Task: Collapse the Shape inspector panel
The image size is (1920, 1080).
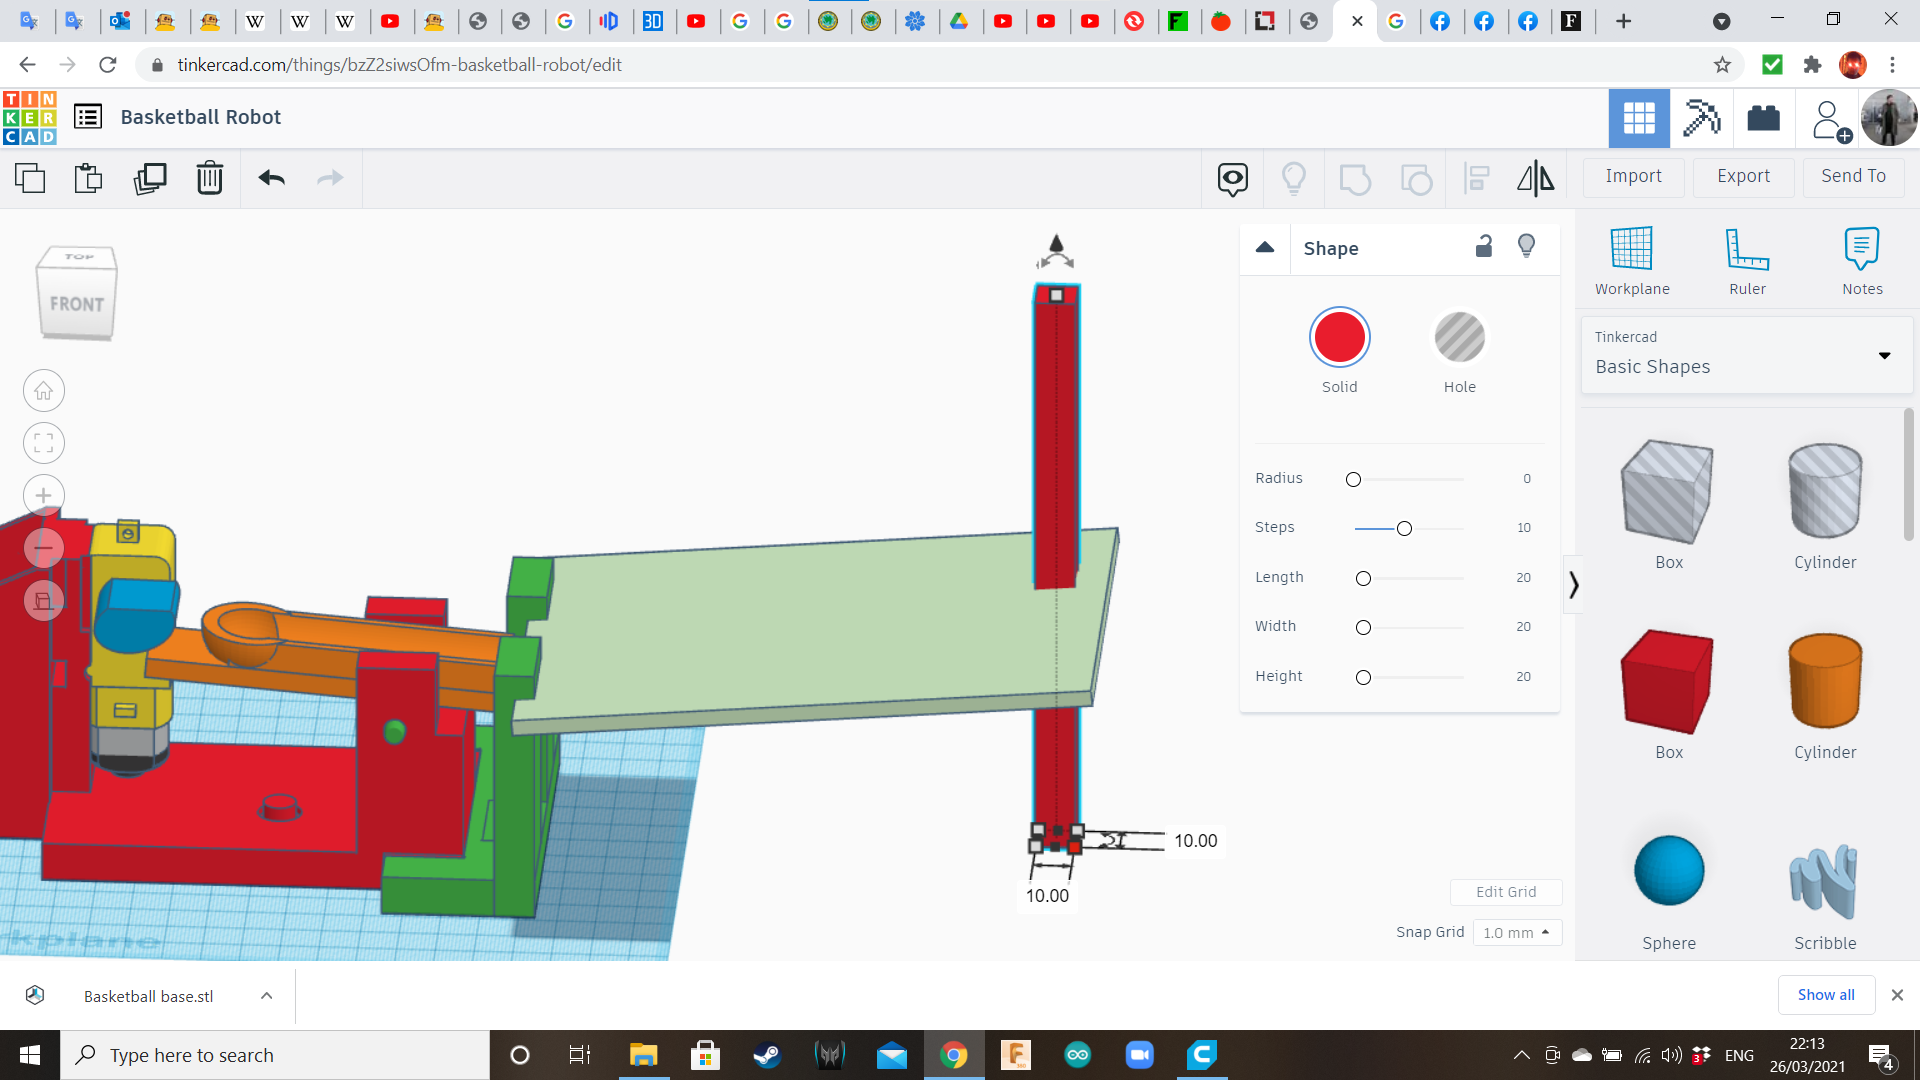Action: click(1265, 248)
